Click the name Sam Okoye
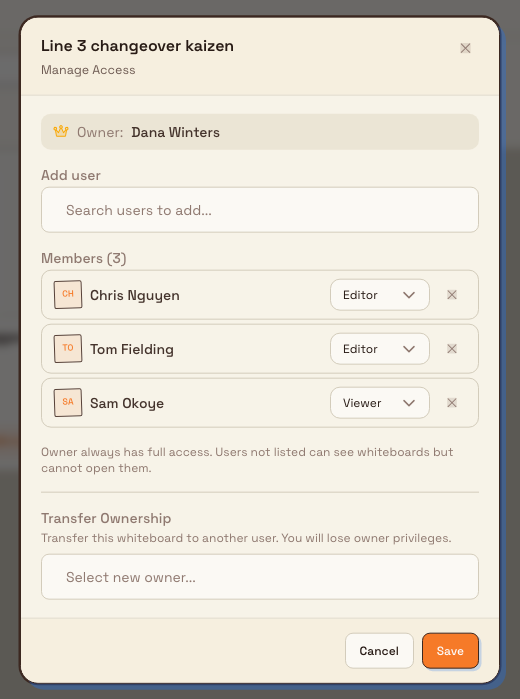 (127, 403)
